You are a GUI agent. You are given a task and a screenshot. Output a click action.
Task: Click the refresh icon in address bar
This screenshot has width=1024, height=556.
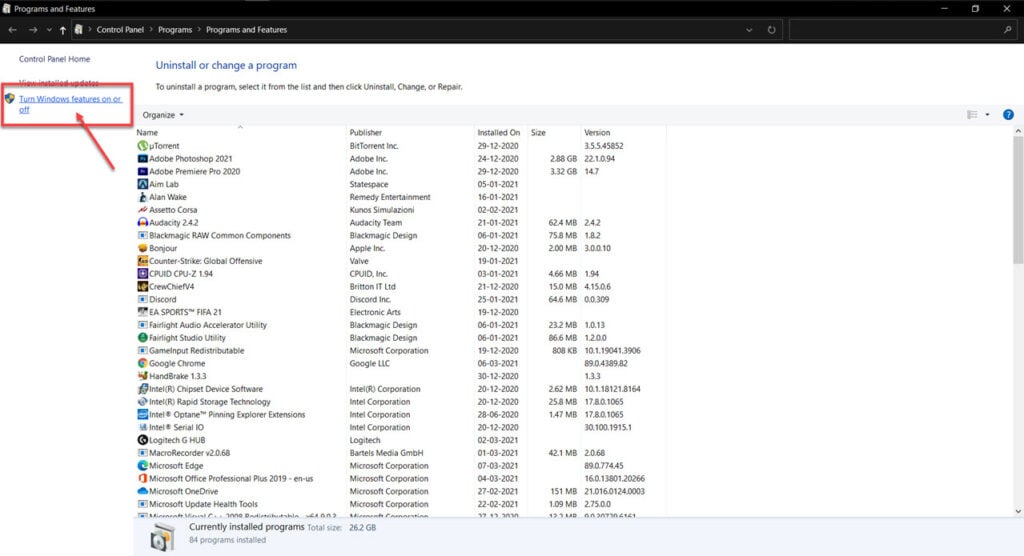(771, 30)
